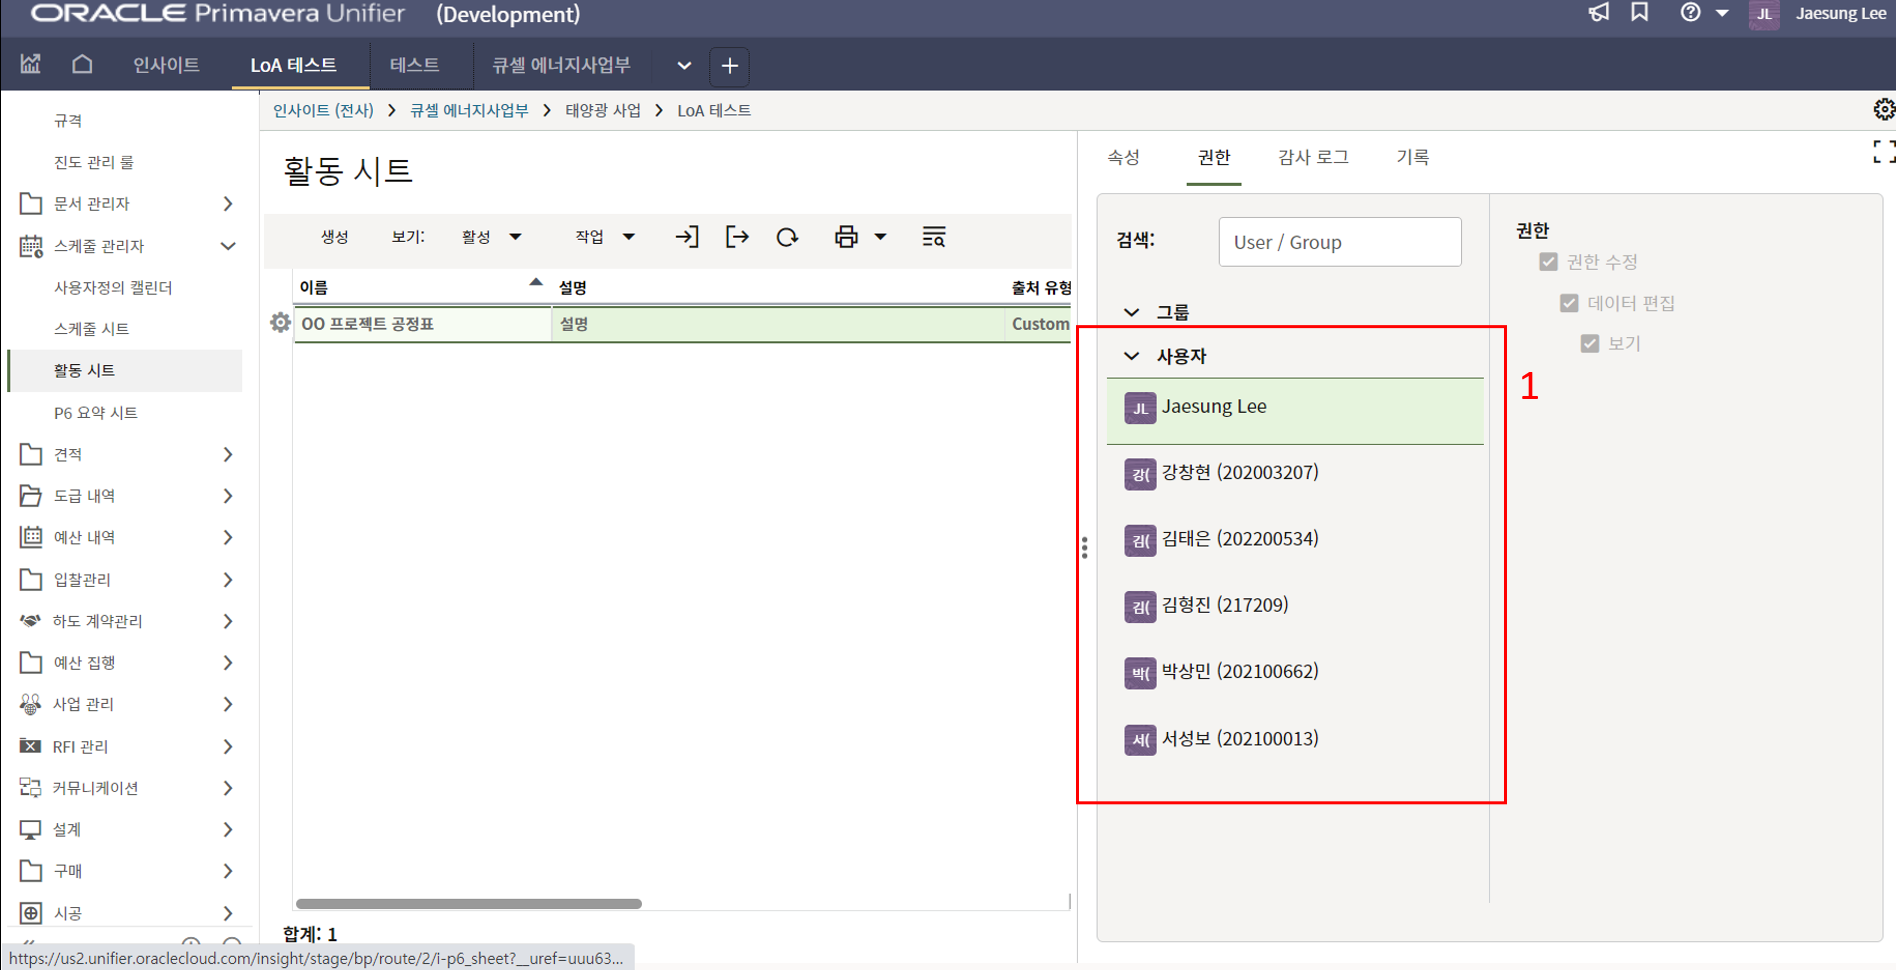Click the 생성 button
The height and width of the screenshot is (970, 1900).
pos(334,237)
